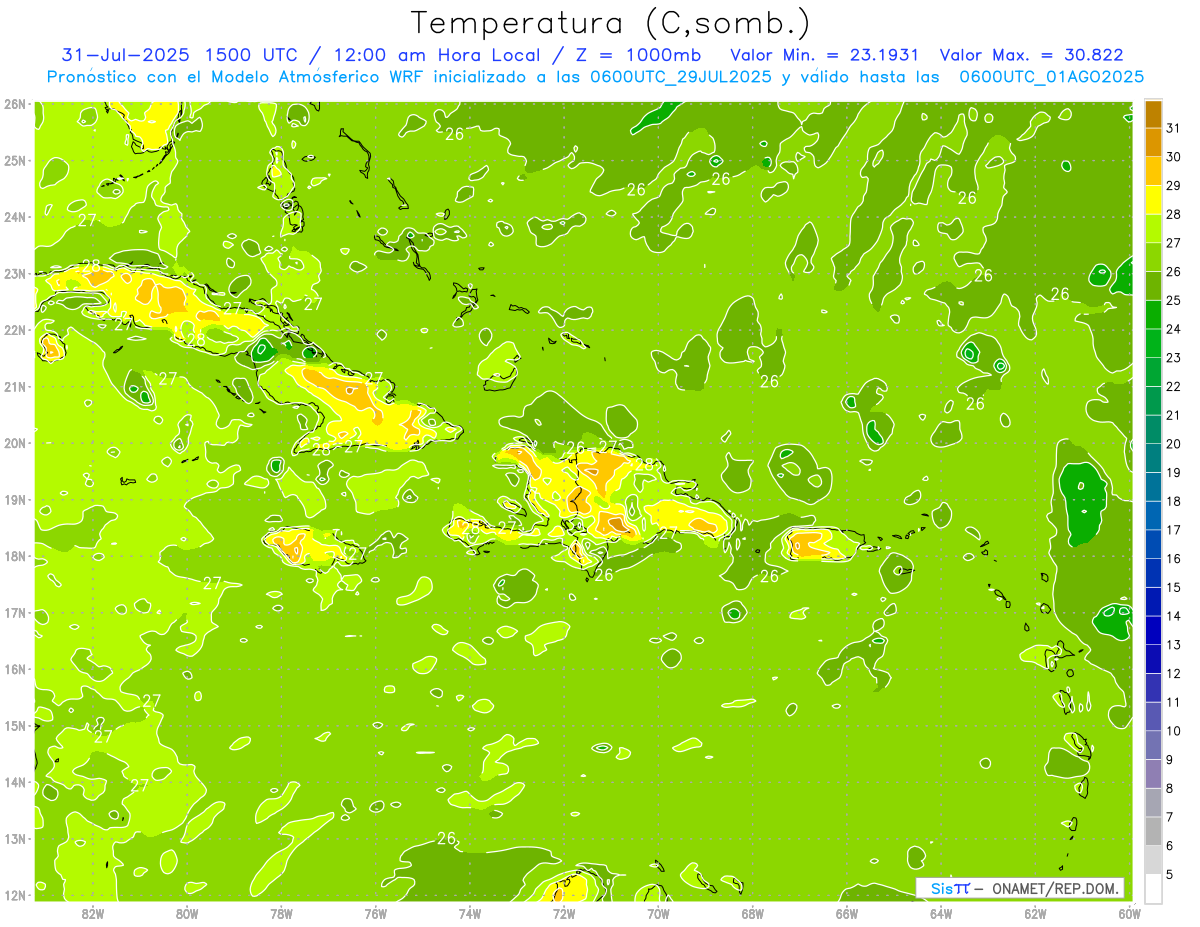Select the 80W longitude axis label

point(187,913)
